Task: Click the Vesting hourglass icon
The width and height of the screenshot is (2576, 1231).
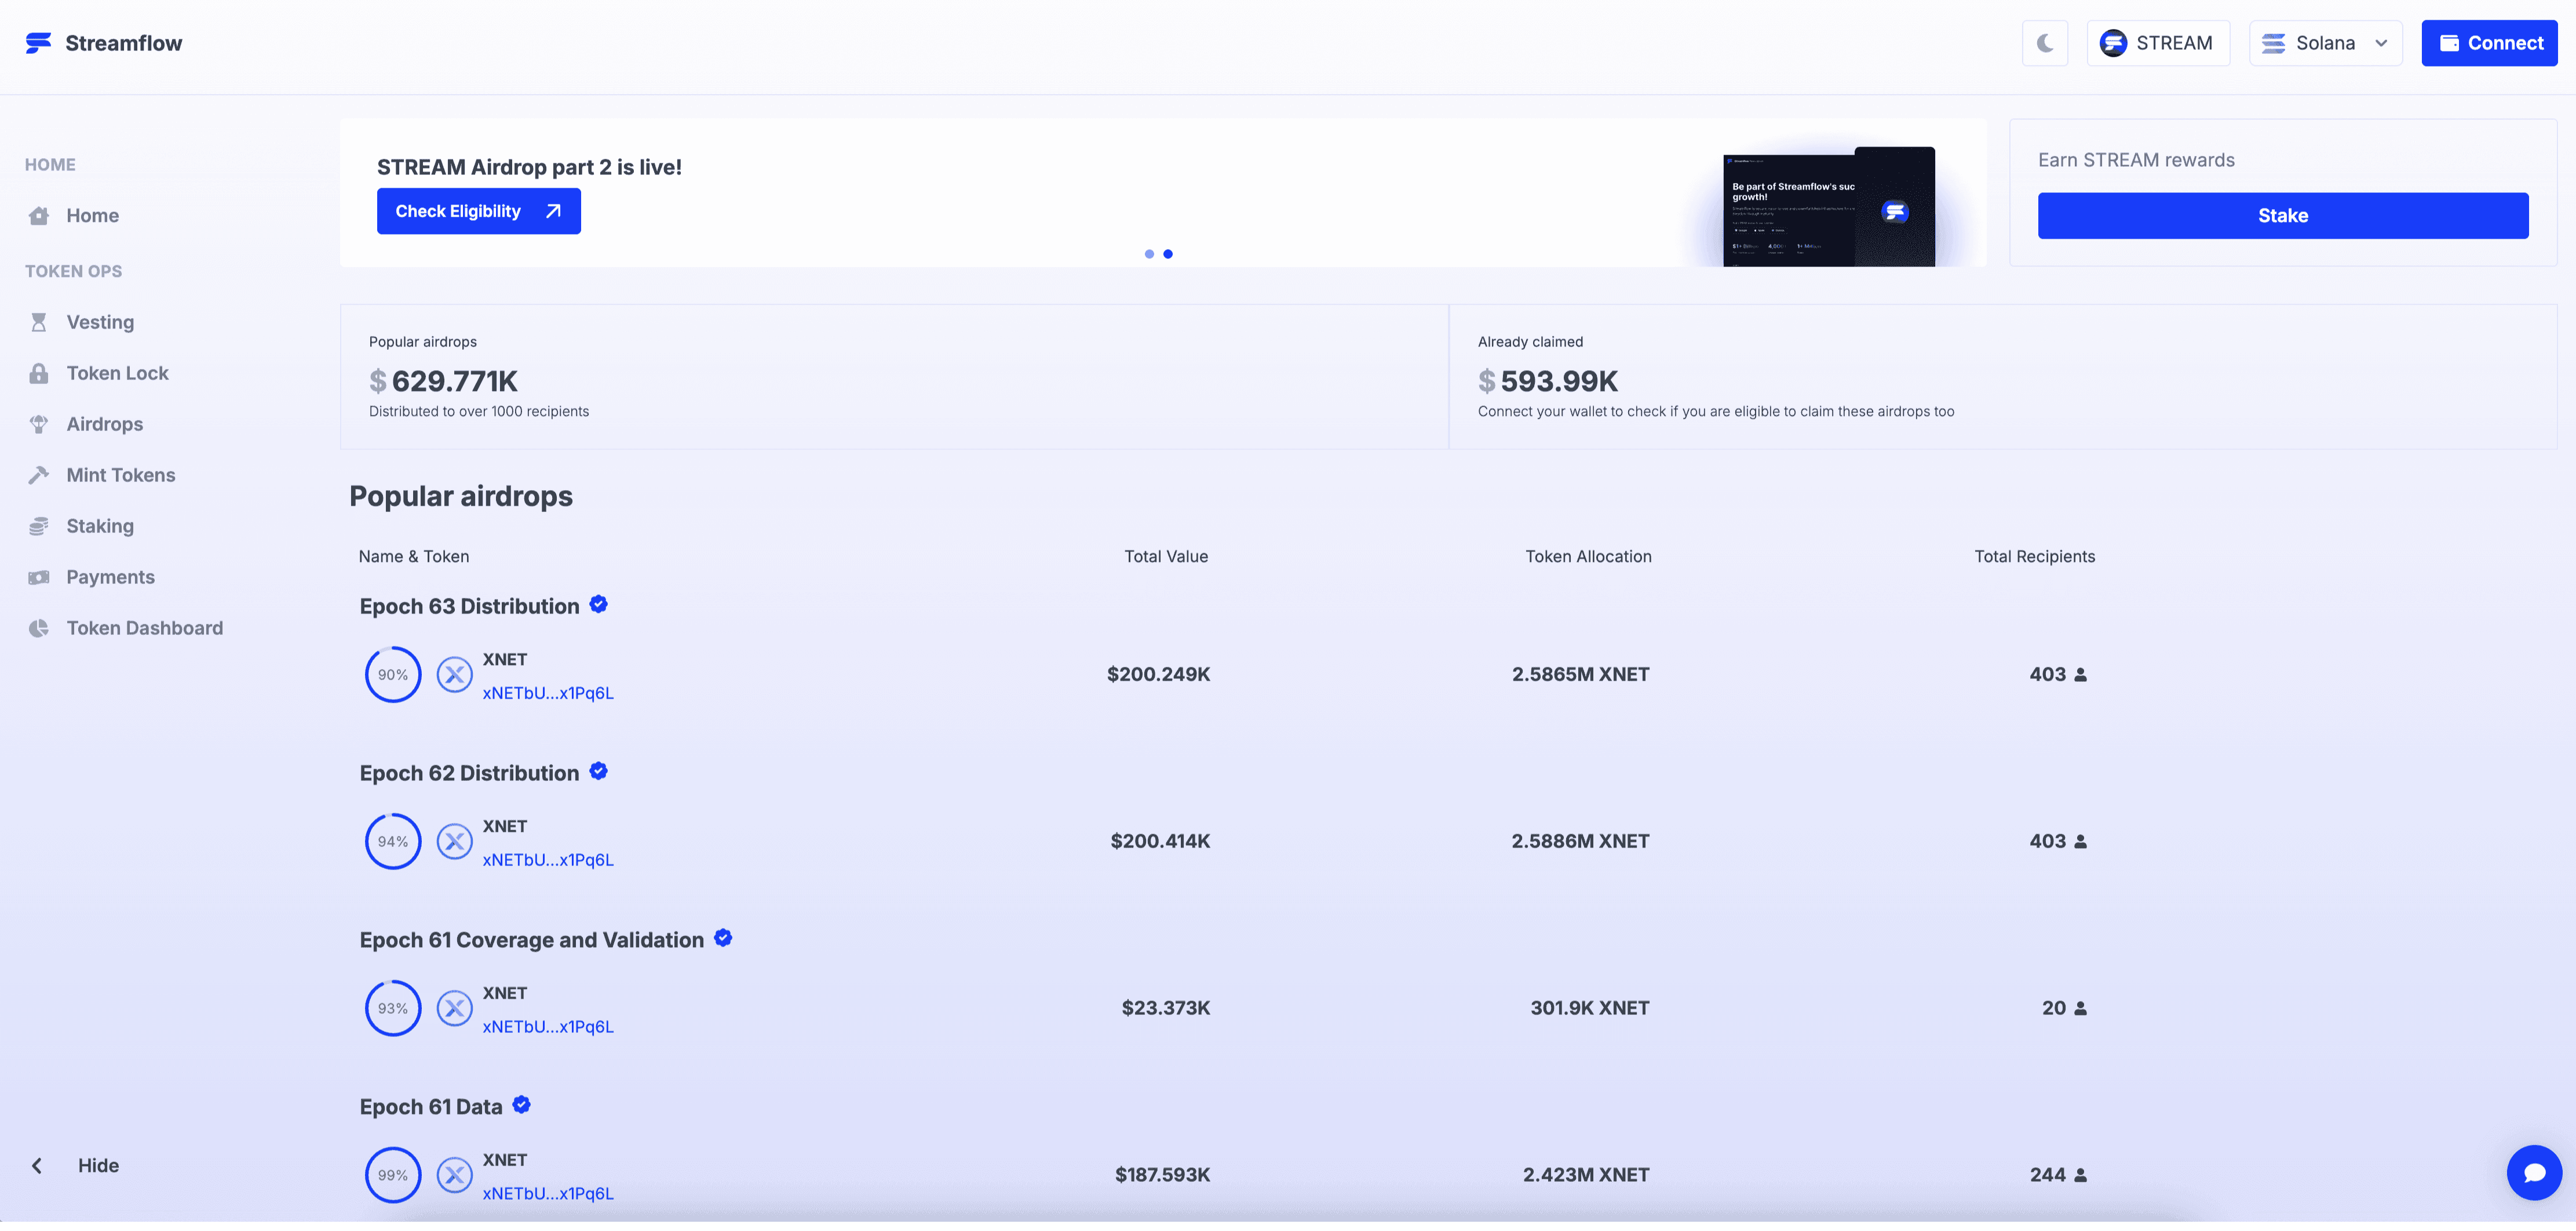Action: pos(39,322)
